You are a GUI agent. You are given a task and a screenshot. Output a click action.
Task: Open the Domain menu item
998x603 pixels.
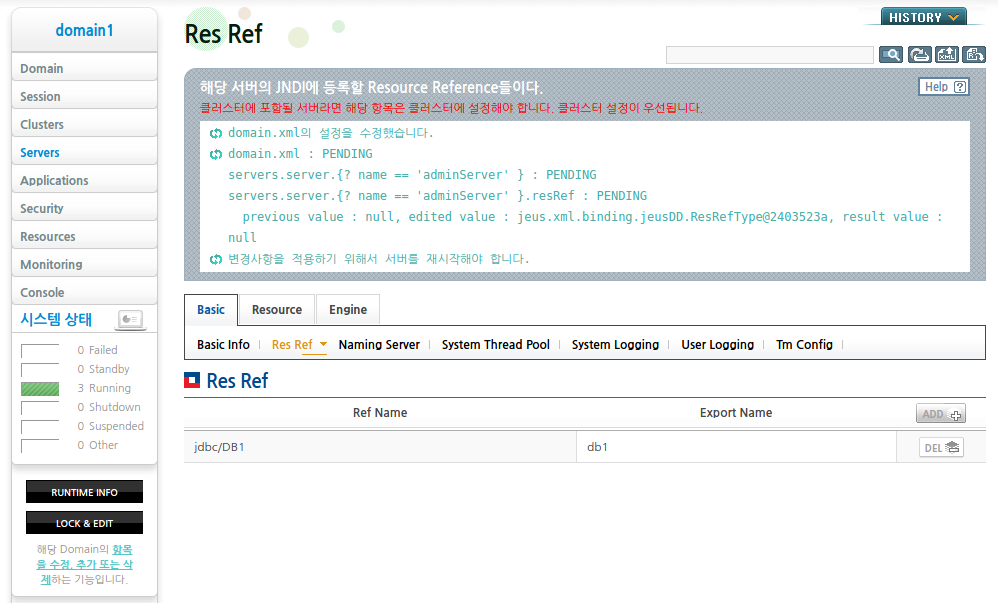pyautogui.click(x=85, y=67)
